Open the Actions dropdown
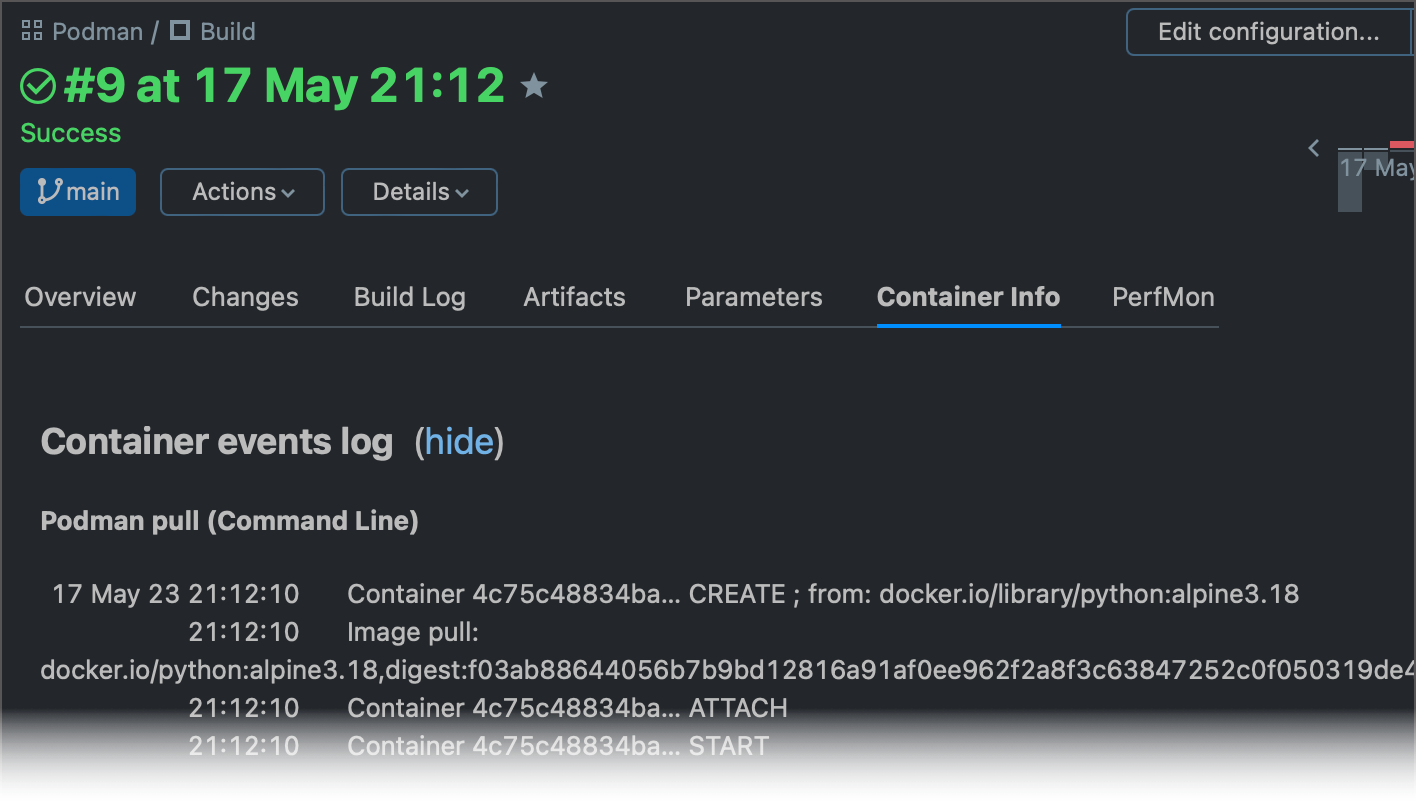Viewport: 1416px width, 808px height. (x=242, y=192)
